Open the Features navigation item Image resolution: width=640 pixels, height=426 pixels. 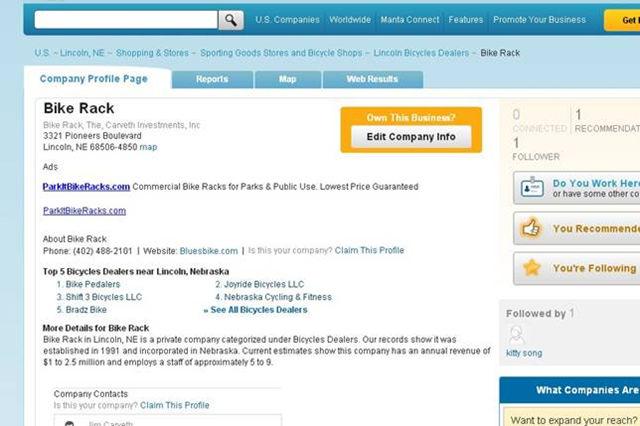pos(466,20)
